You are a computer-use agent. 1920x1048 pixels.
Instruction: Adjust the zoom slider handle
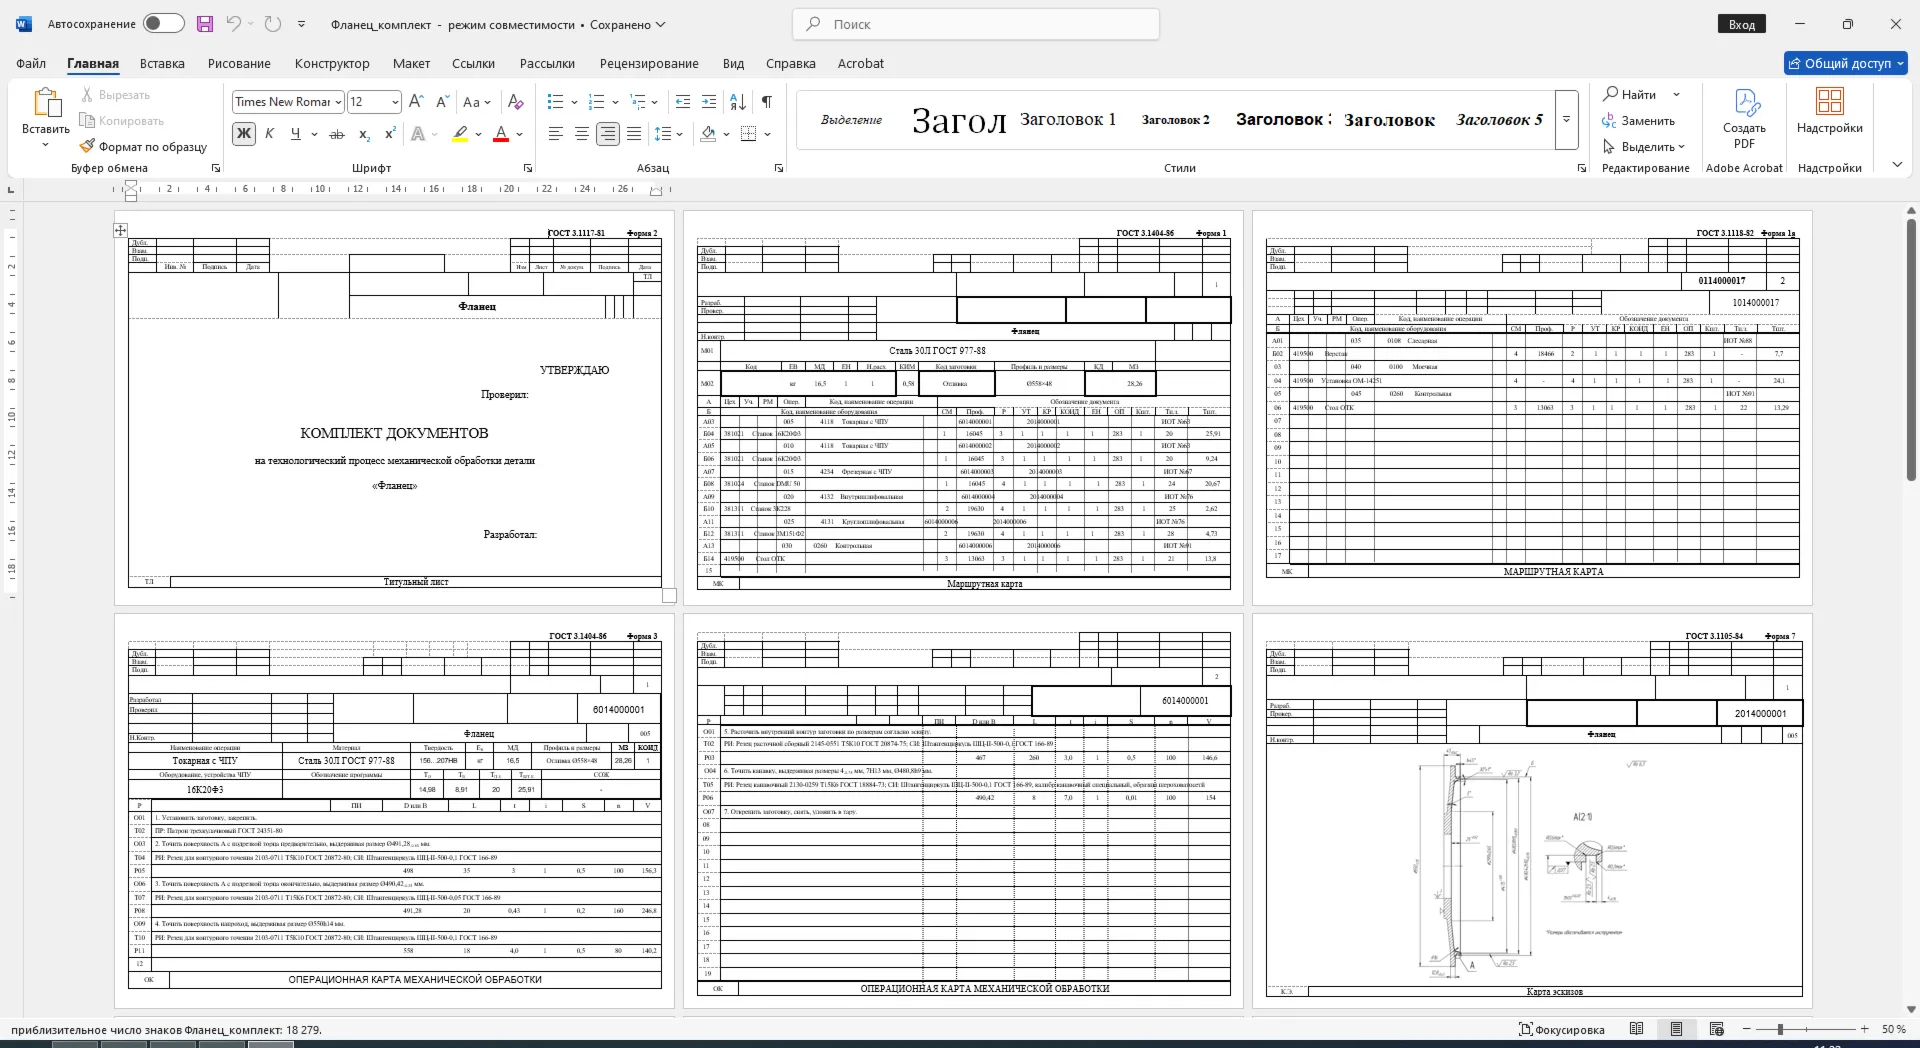tap(1780, 1029)
